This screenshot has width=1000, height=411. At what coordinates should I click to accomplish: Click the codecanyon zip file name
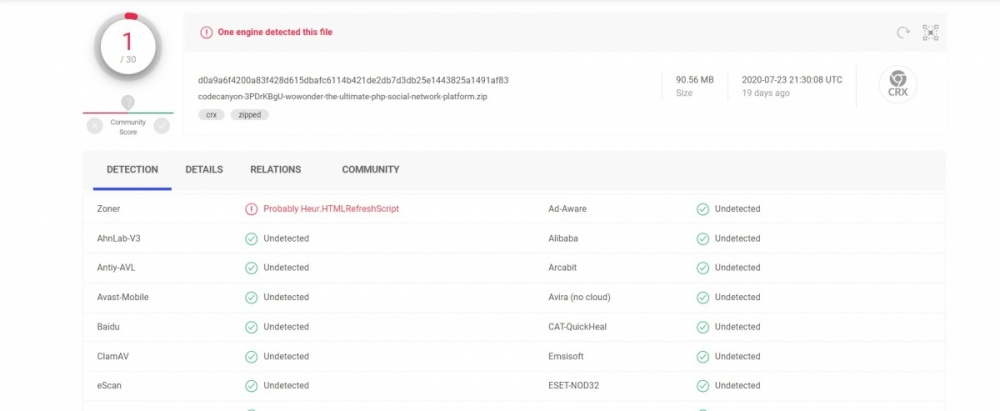(342, 97)
